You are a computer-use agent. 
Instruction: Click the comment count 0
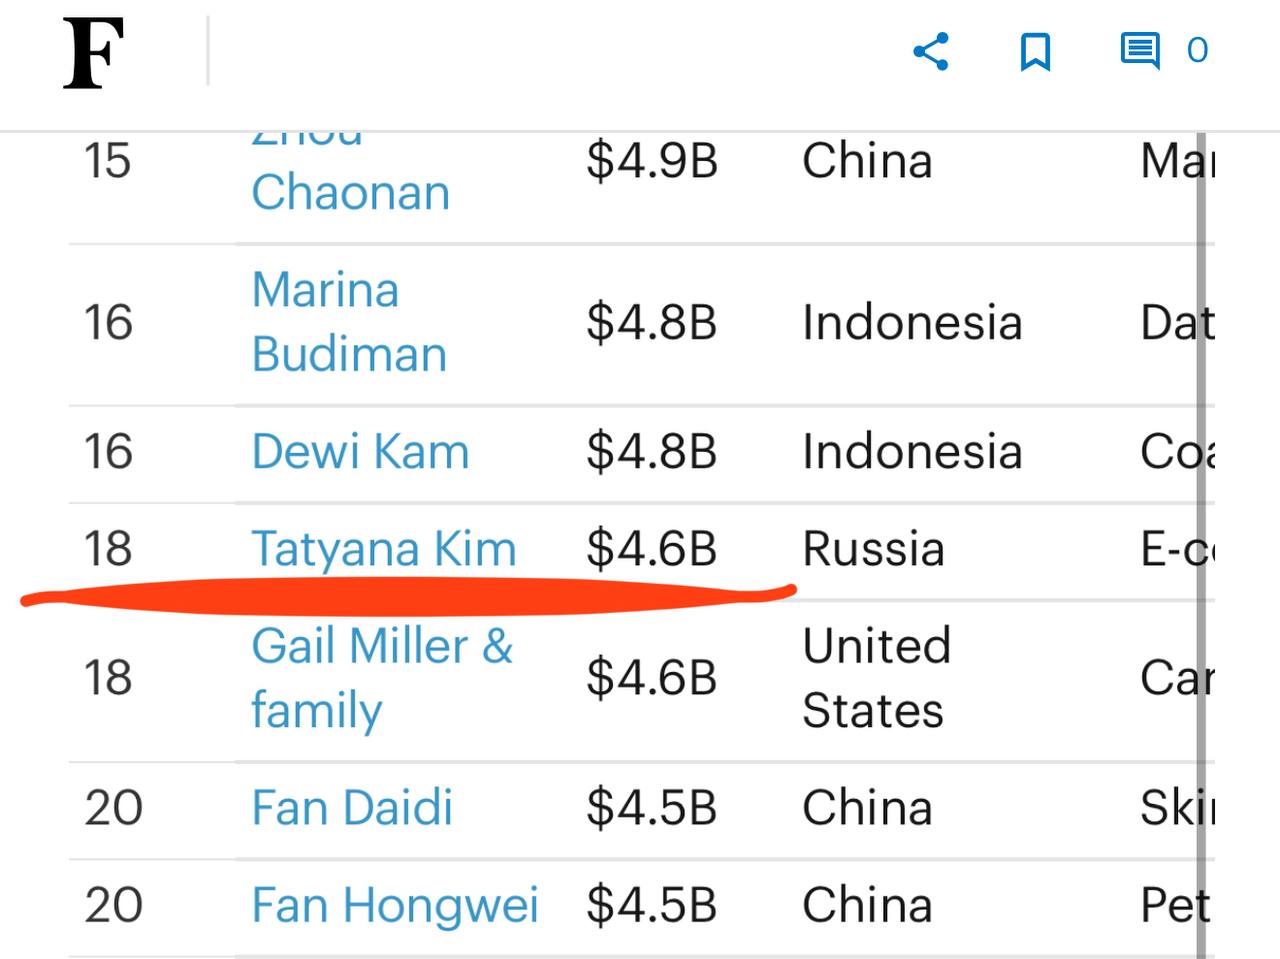click(x=1197, y=50)
